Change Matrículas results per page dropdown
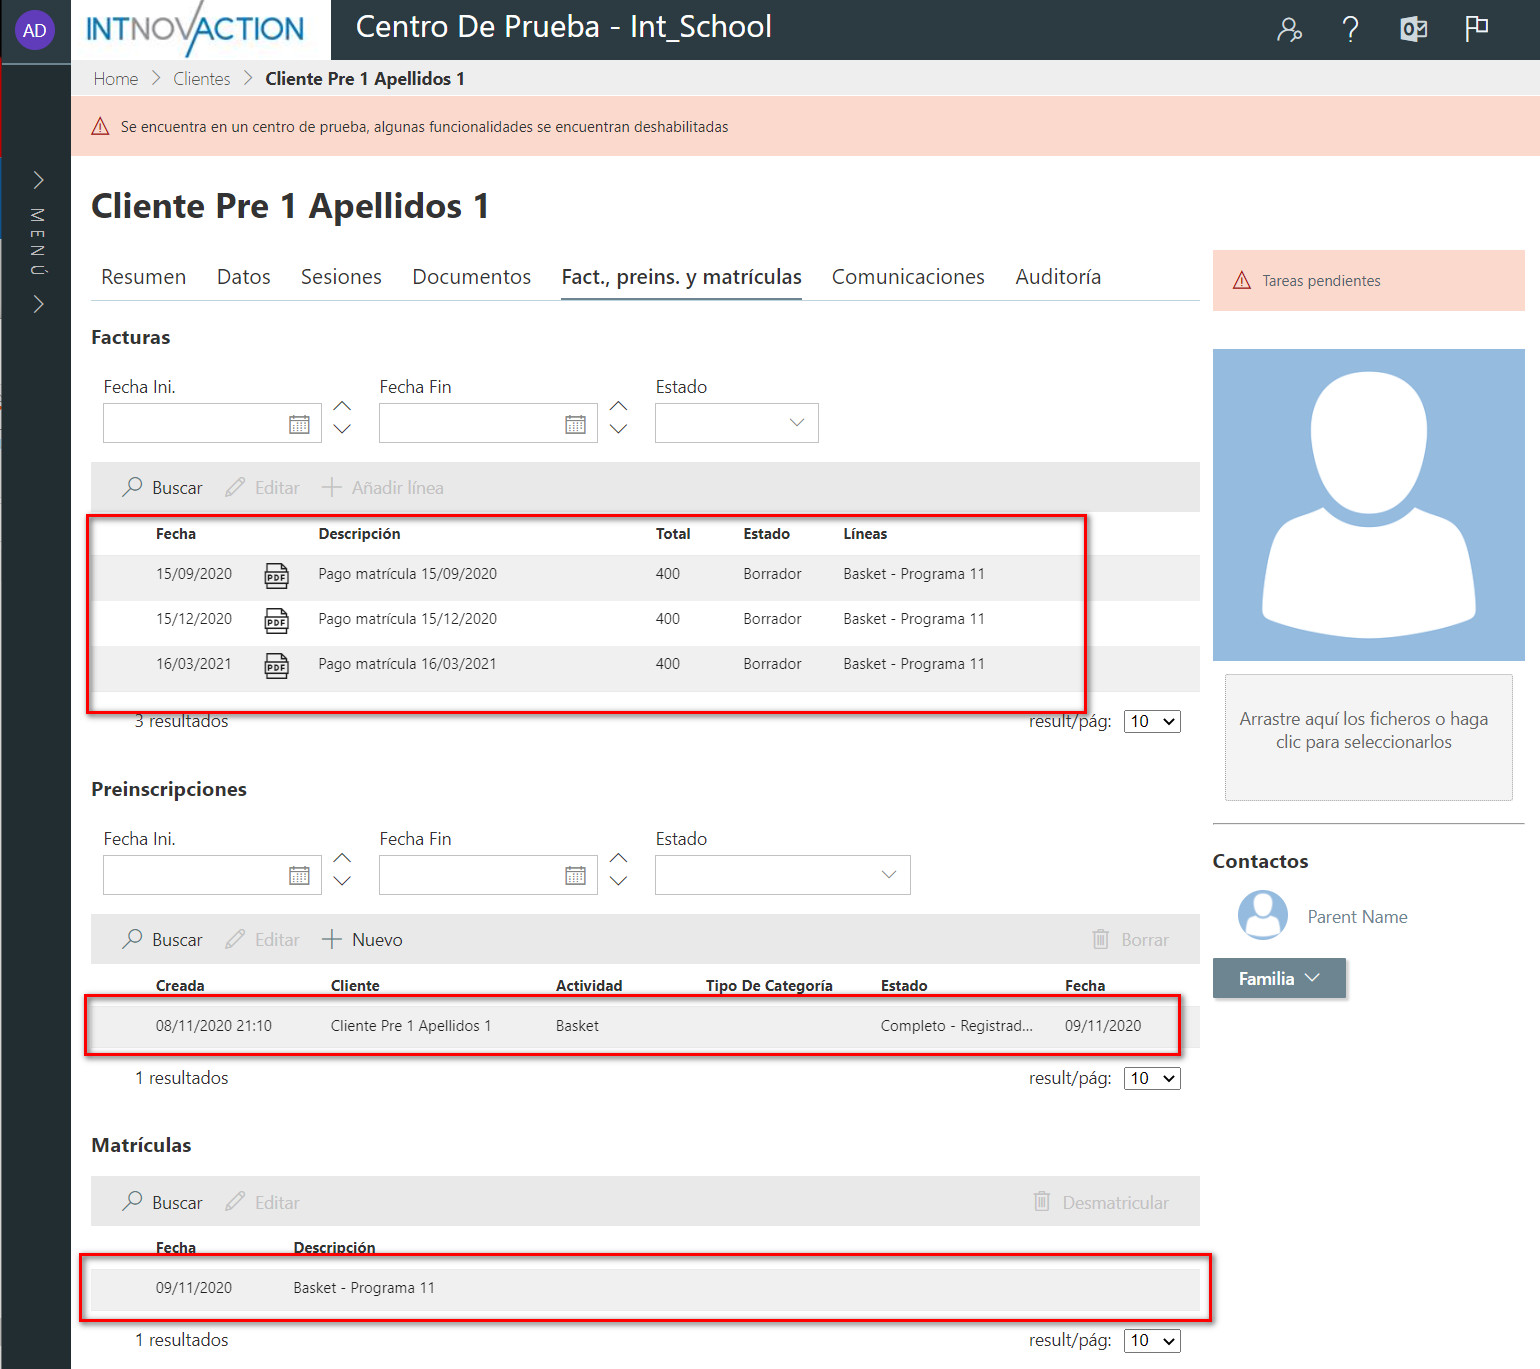This screenshot has width=1540, height=1369. point(1152,1340)
